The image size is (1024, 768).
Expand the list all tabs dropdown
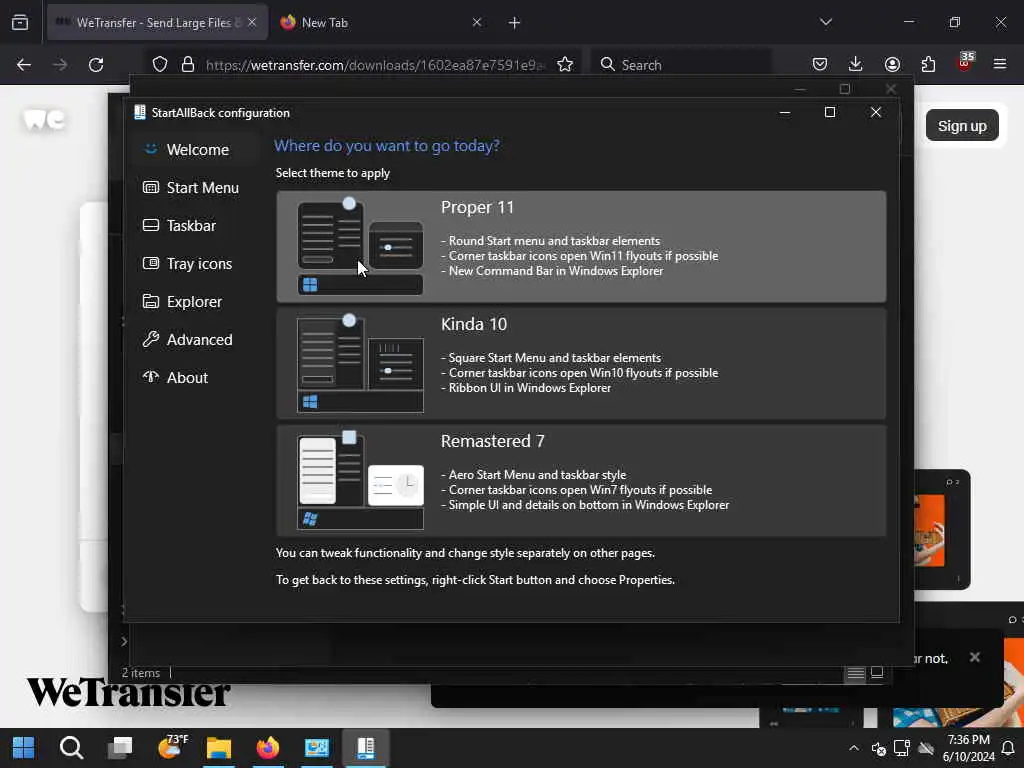click(x=825, y=22)
